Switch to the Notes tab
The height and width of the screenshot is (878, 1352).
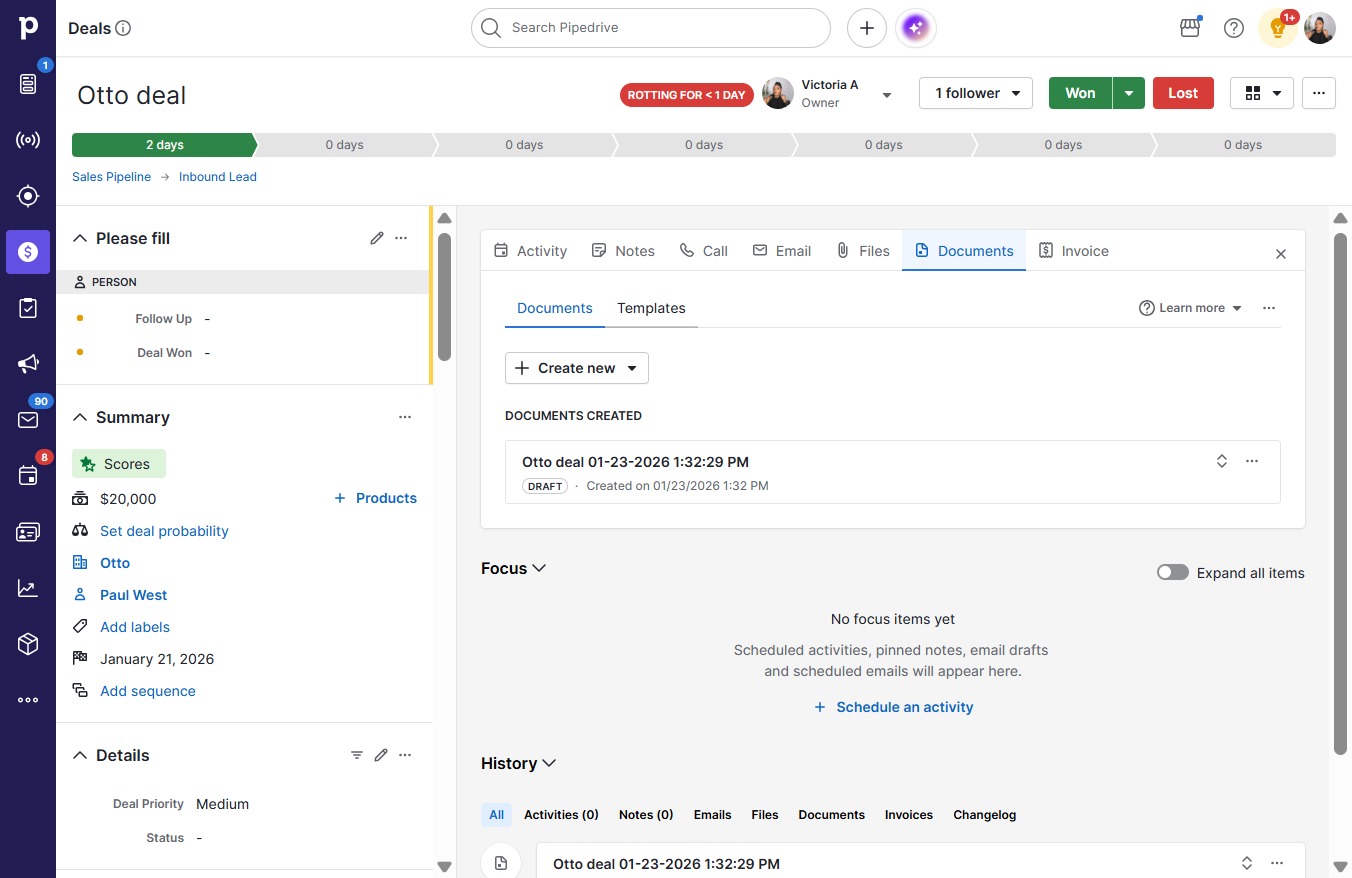[623, 251]
